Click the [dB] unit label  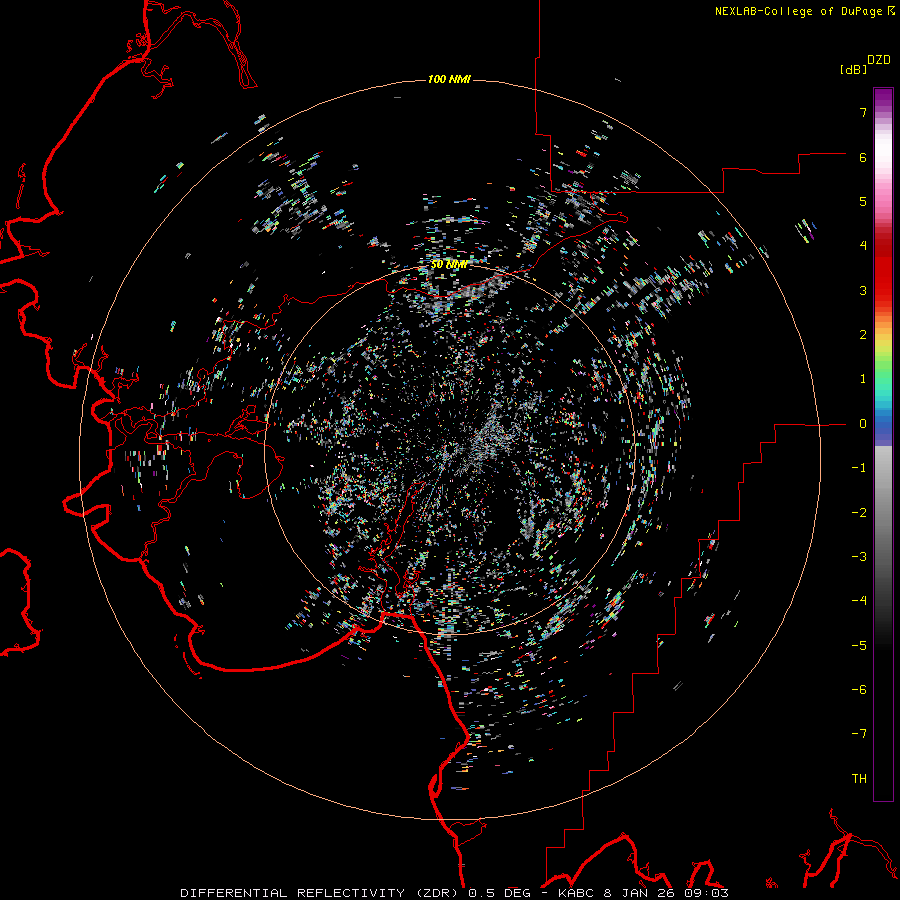click(x=853, y=70)
